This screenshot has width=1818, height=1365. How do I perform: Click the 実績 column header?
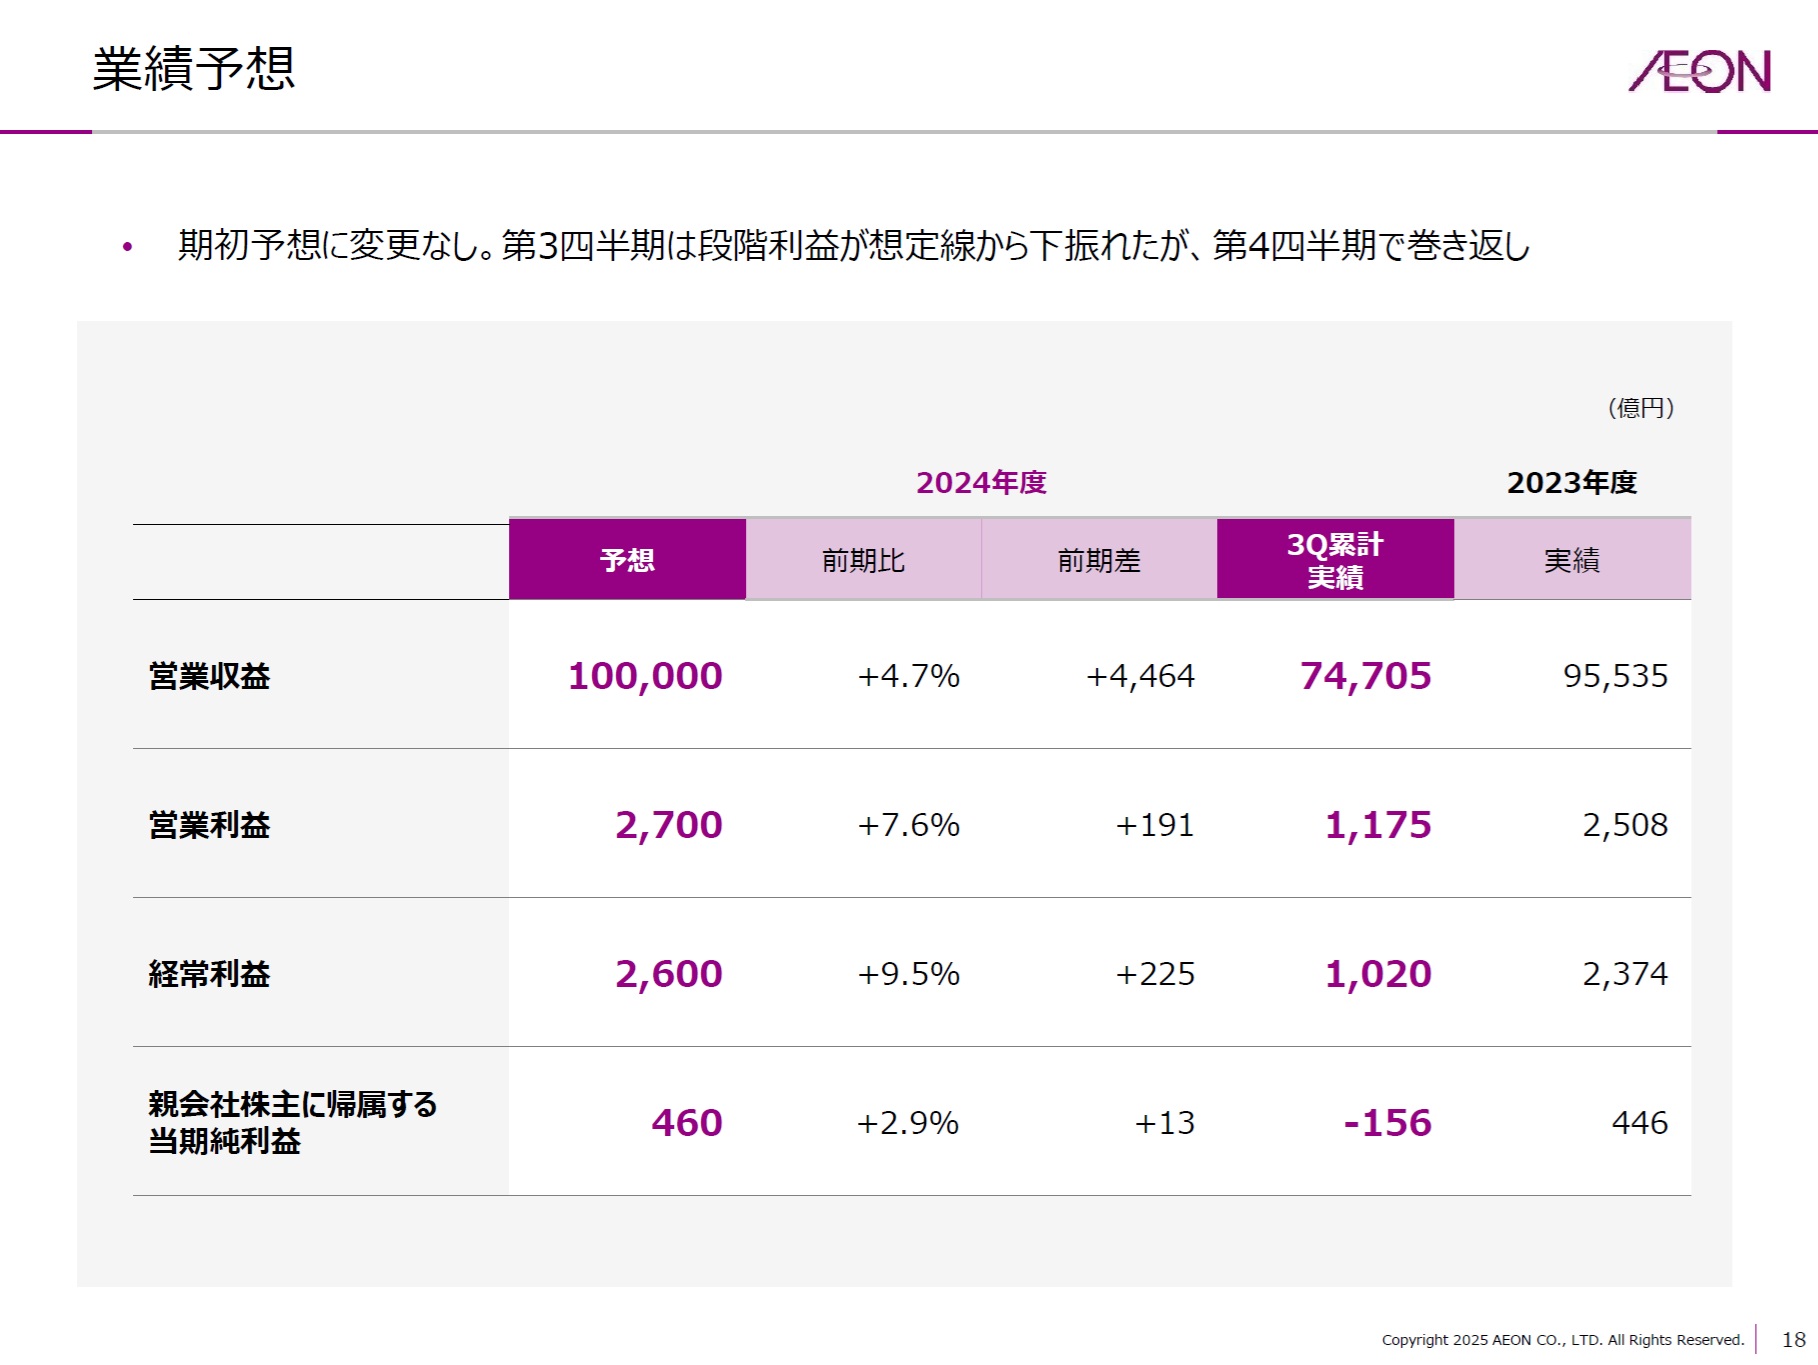point(1571,560)
